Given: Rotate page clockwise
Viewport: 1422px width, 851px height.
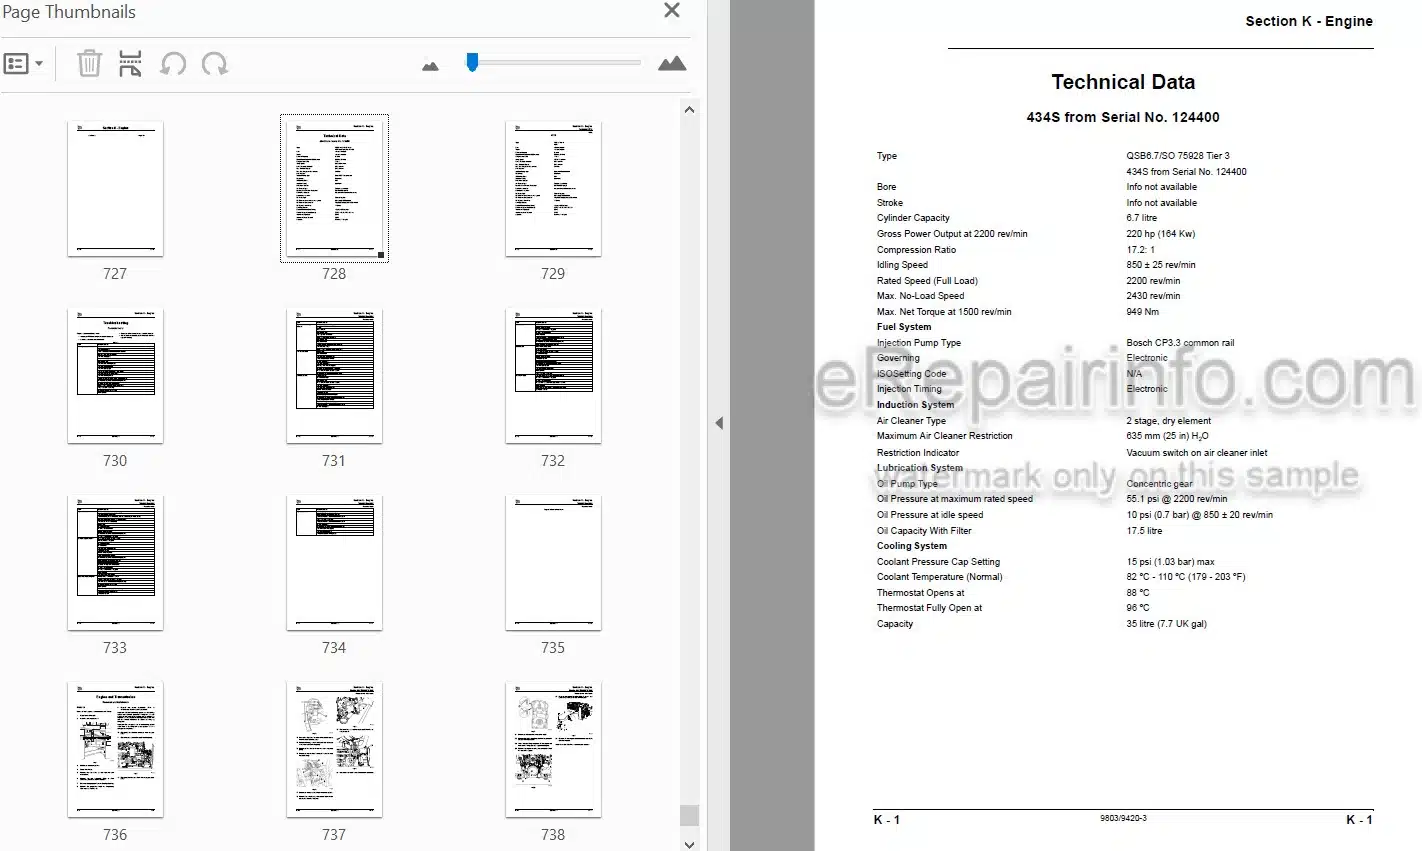Looking at the screenshot, I should pyautogui.click(x=215, y=64).
